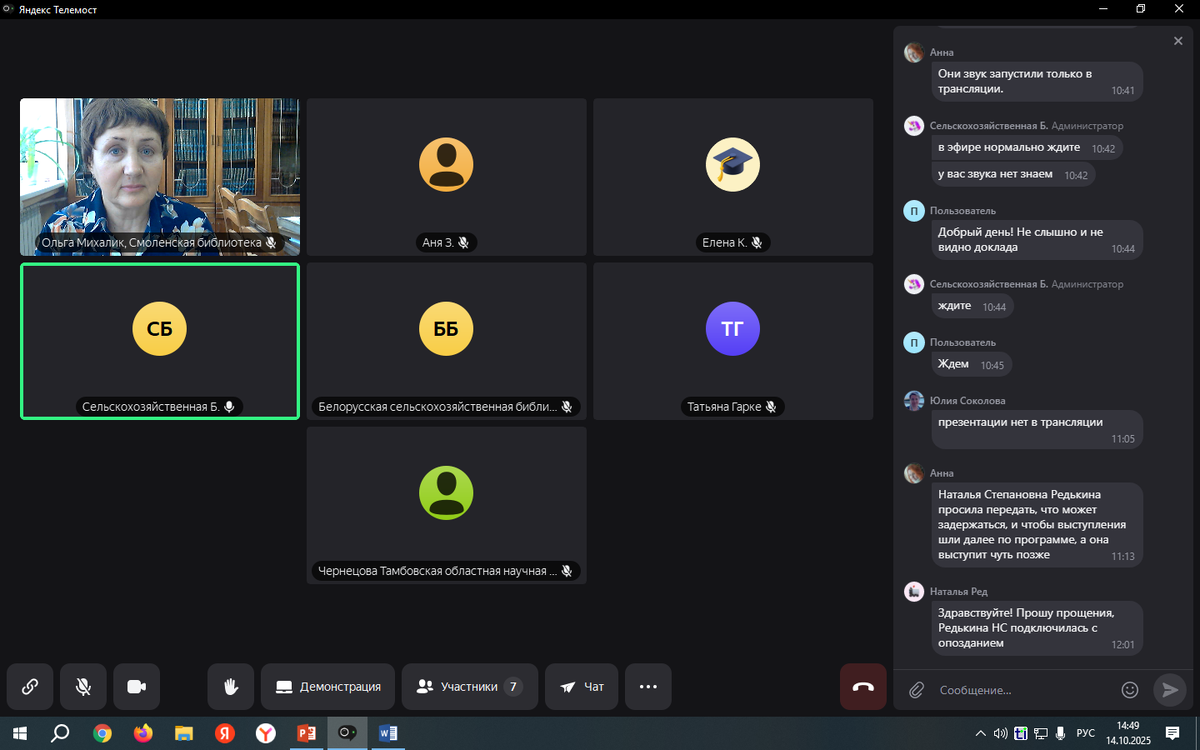Attach a file with the paperclip icon

915,690
